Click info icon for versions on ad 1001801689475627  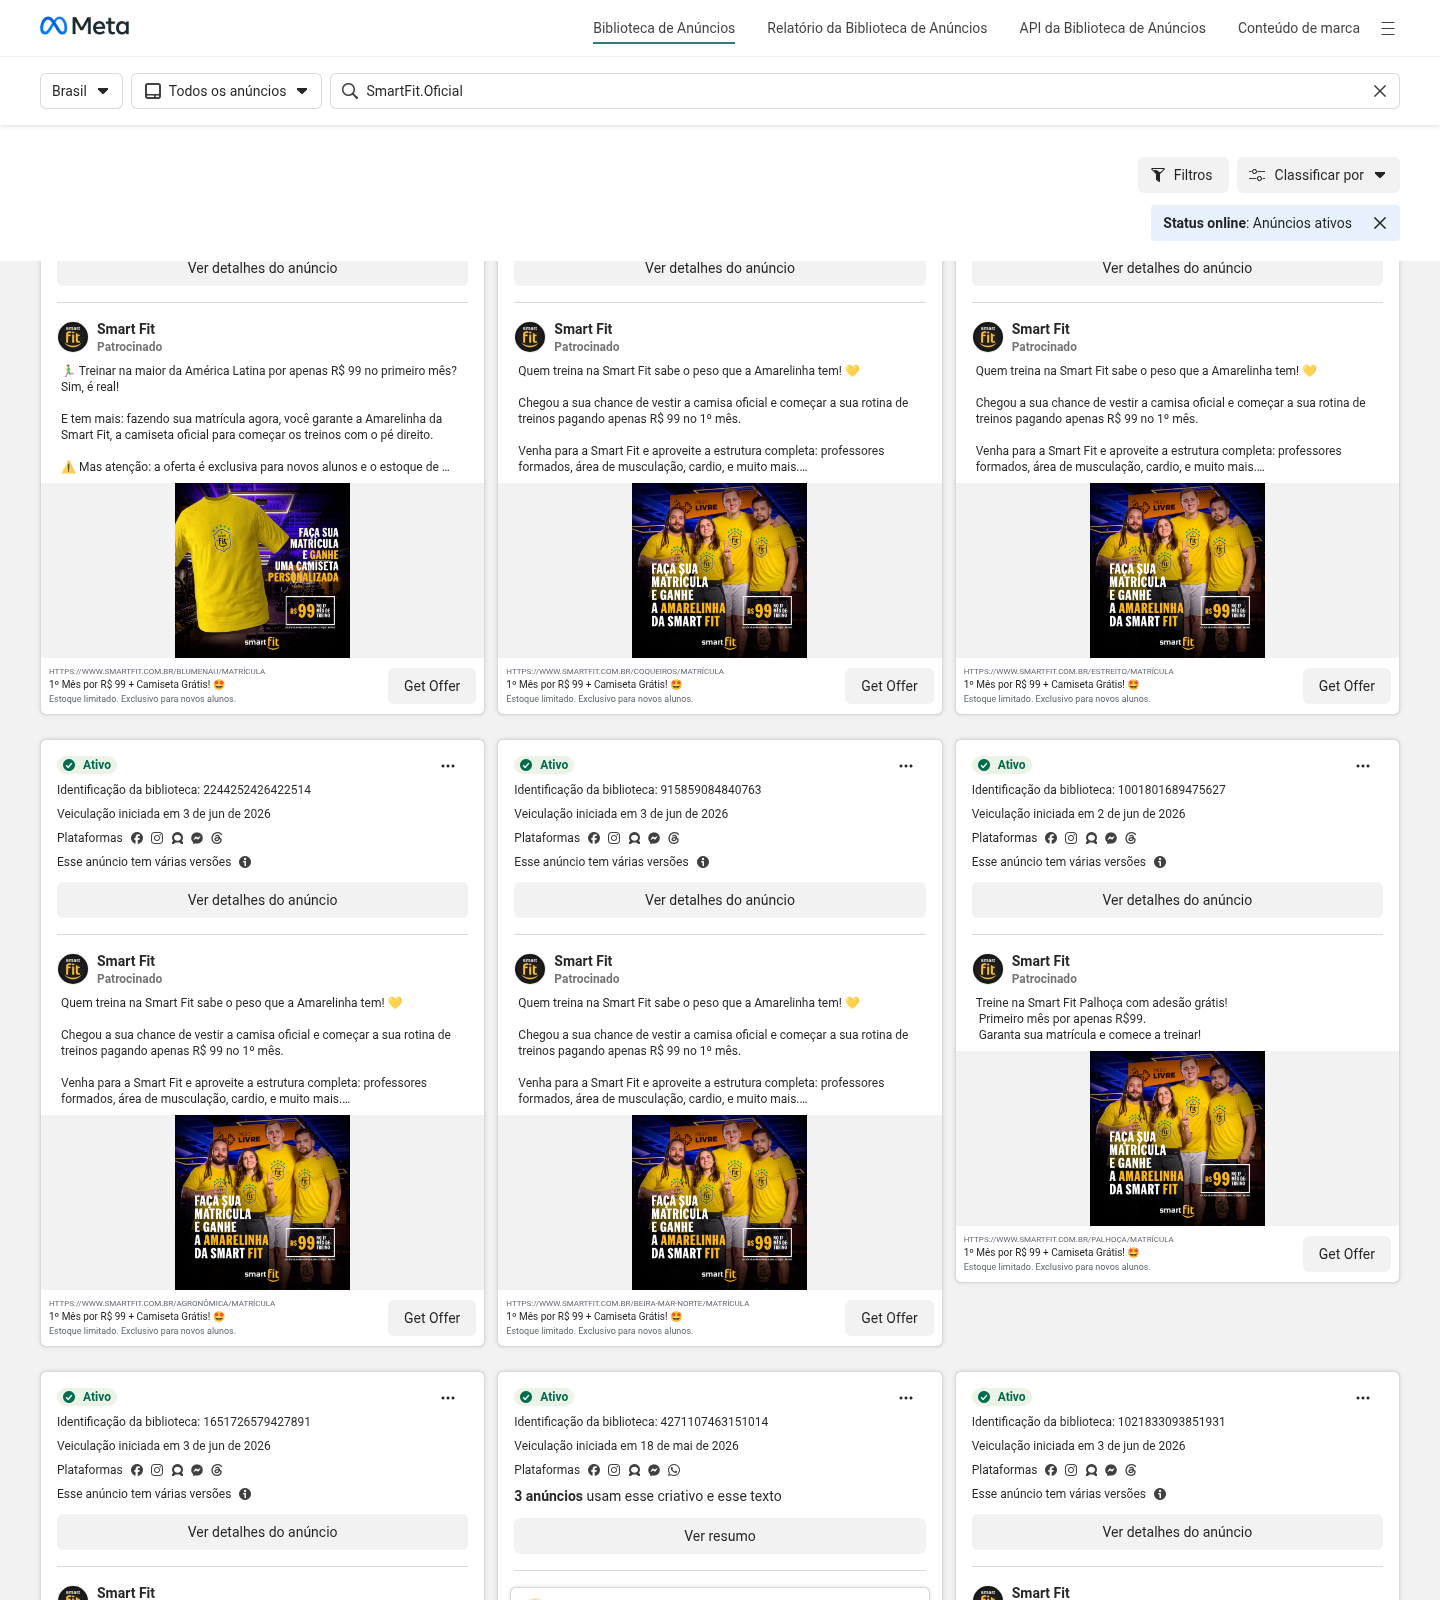tap(1160, 862)
